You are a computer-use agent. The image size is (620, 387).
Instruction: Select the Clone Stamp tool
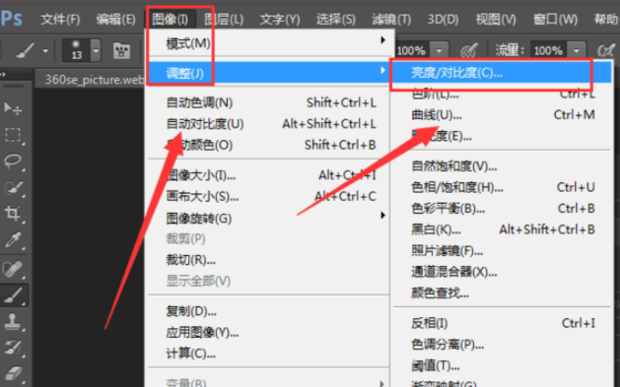pyautogui.click(x=13, y=321)
